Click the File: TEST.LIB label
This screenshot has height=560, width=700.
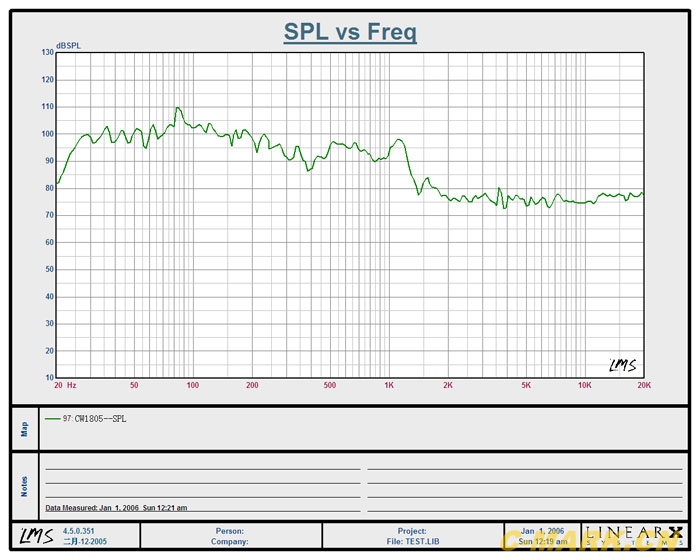(411, 542)
